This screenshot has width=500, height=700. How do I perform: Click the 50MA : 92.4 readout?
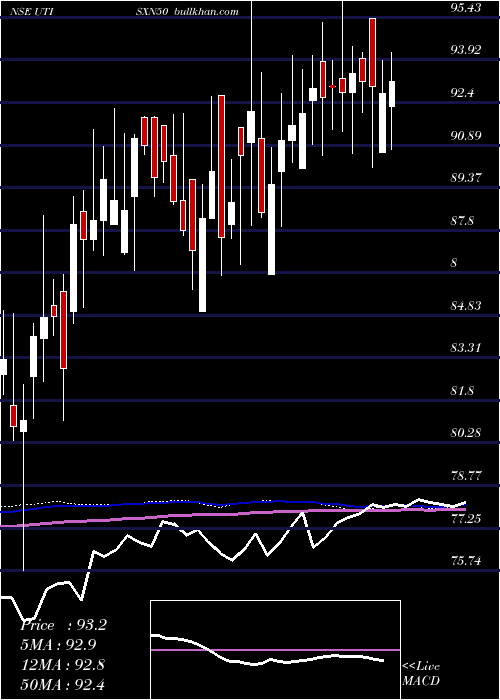click(62, 684)
